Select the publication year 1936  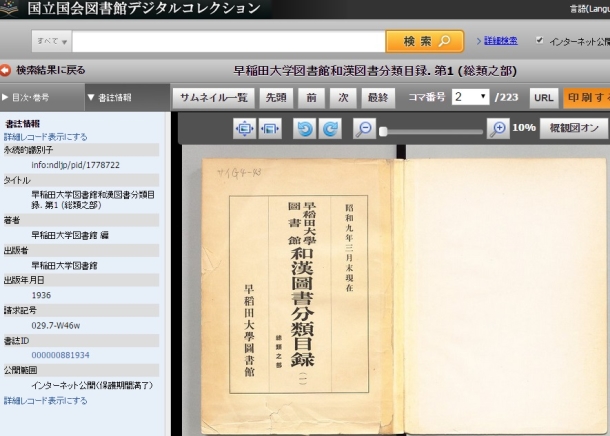click(41, 295)
